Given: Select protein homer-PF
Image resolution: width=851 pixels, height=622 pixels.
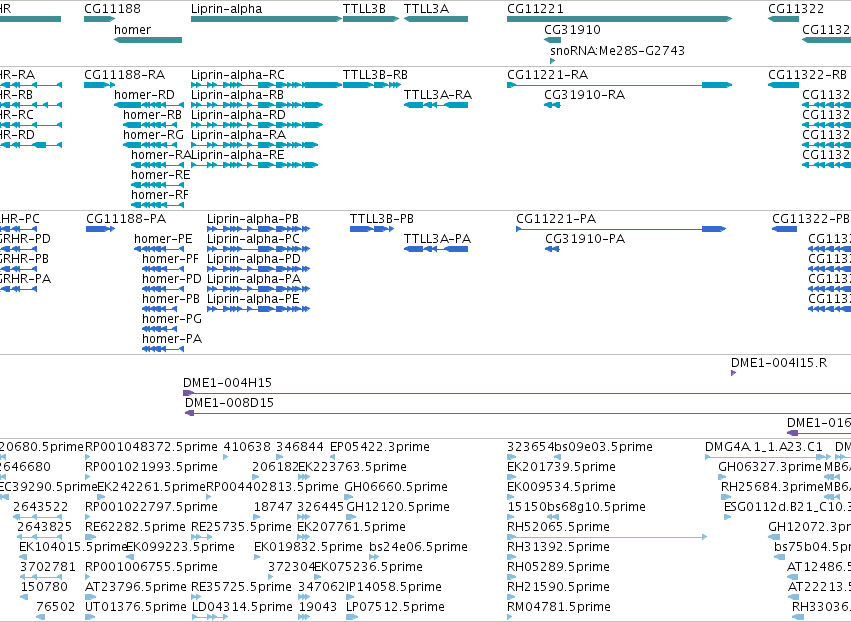Looking at the screenshot, I should [x=163, y=269].
